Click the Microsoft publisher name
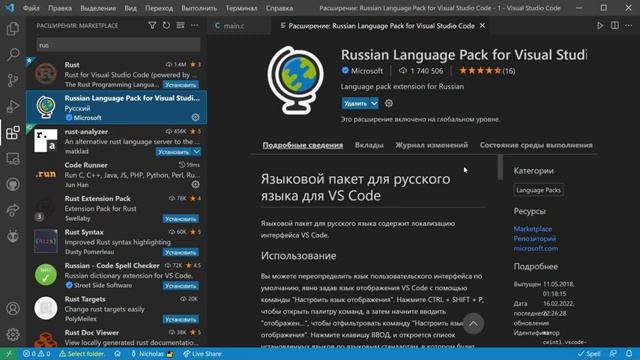 coord(367,71)
